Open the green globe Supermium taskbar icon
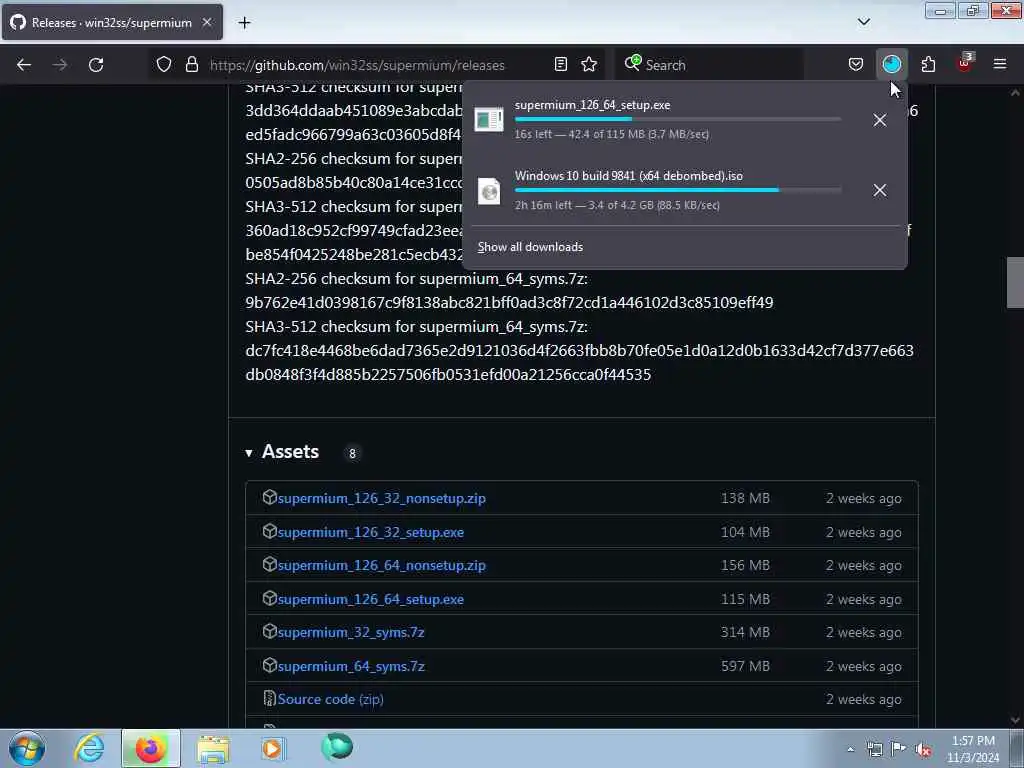This screenshot has height=768, width=1024. click(x=337, y=747)
